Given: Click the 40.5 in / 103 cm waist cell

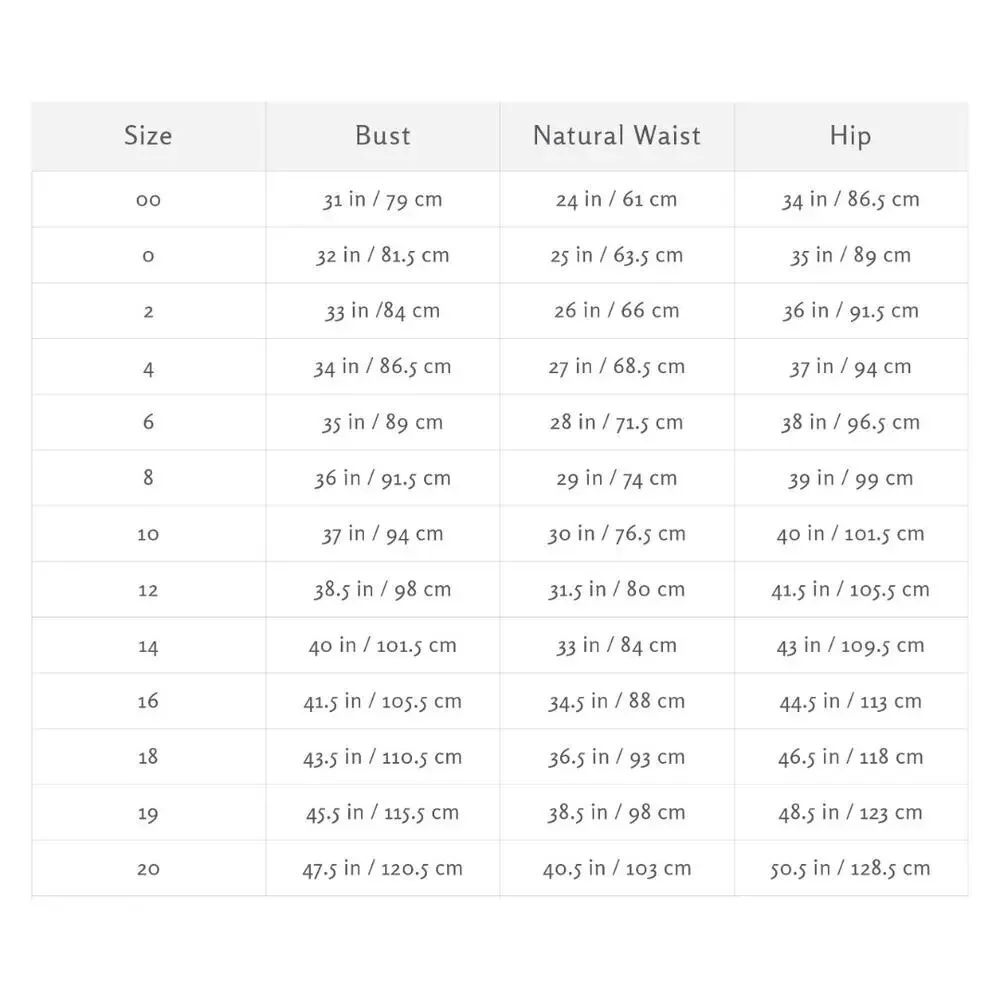Looking at the screenshot, I should 617,869.
